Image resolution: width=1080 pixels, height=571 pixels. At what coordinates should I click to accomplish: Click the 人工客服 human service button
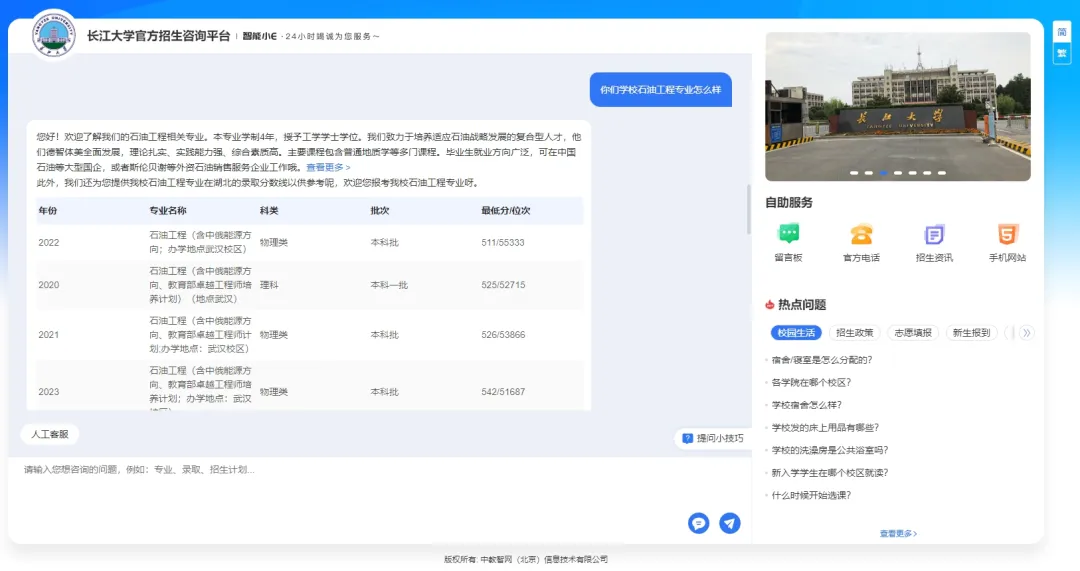click(x=50, y=435)
